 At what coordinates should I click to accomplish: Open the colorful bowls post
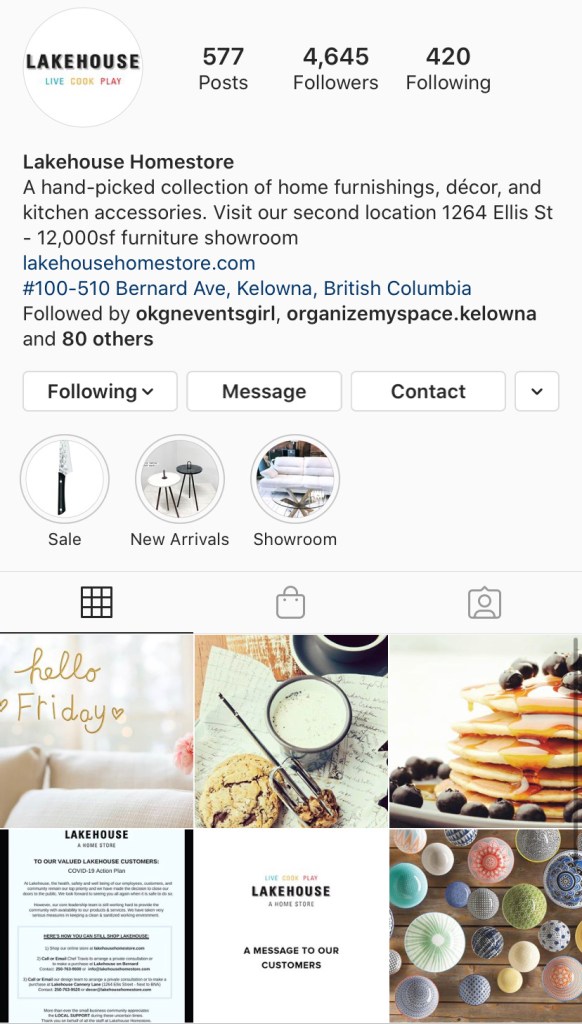[x=485, y=926]
